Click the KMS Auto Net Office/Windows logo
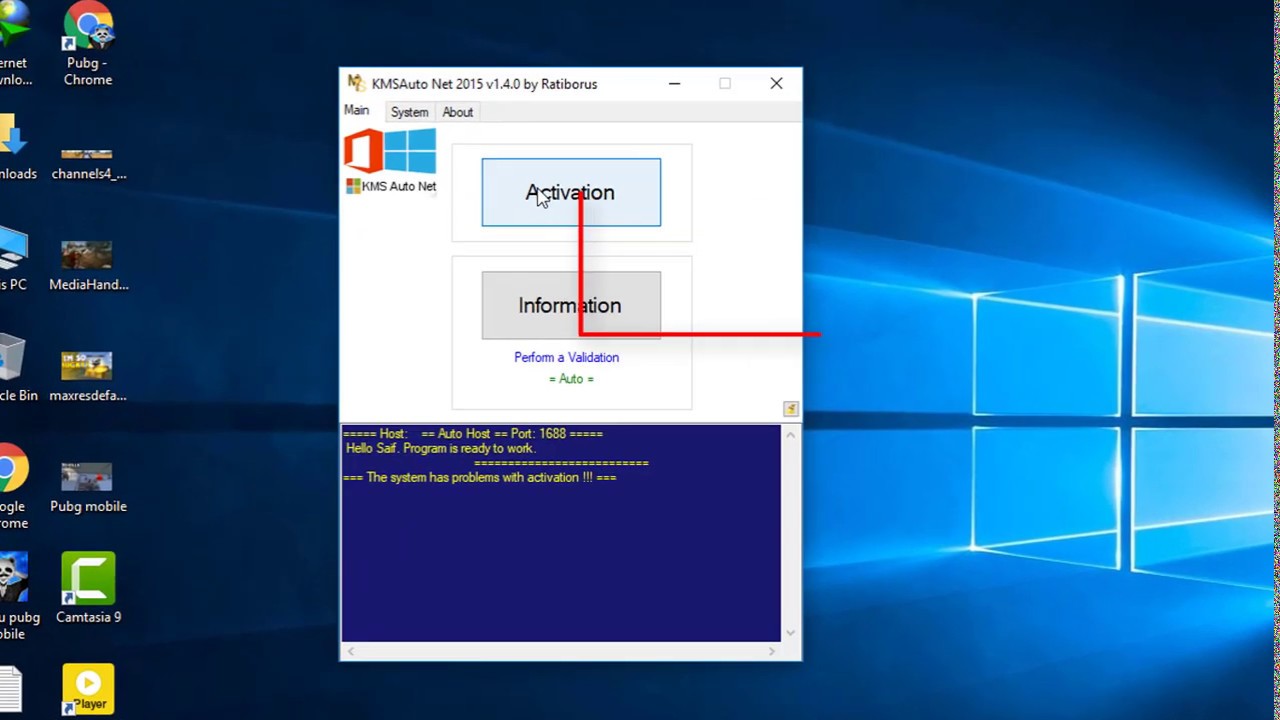The height and width of the screenshot is (720, 1280). coord(390,160)
